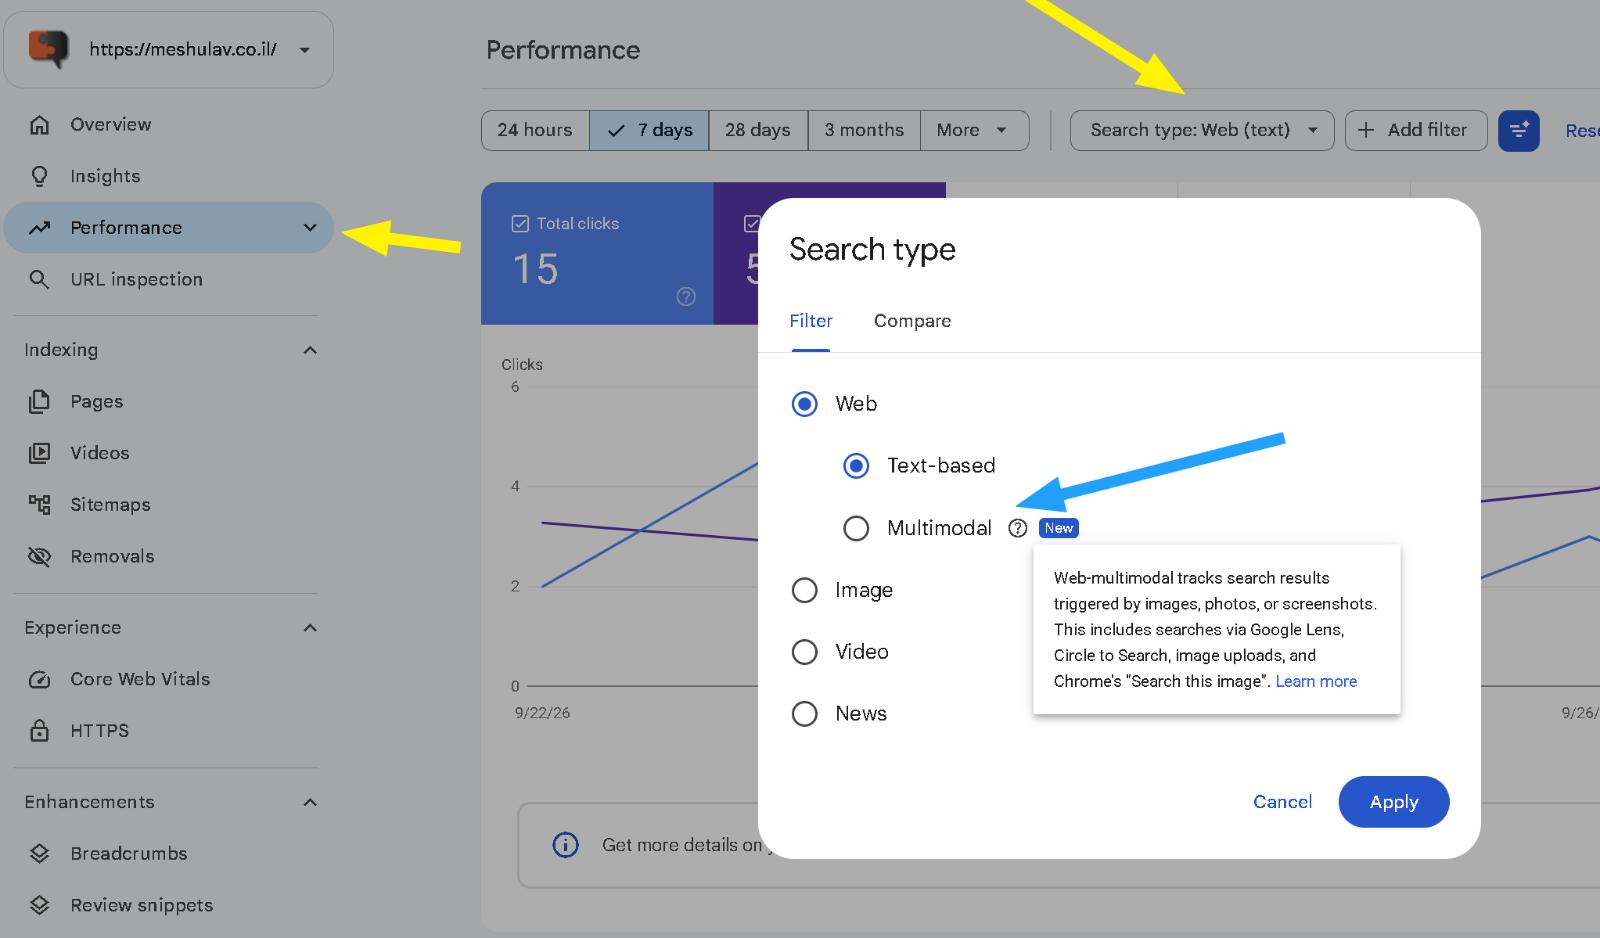Click the Core Web Vitals gauge icon
Image resolution: width=1600 pixels, height=938 pixels.
click(x=39, y=679)
